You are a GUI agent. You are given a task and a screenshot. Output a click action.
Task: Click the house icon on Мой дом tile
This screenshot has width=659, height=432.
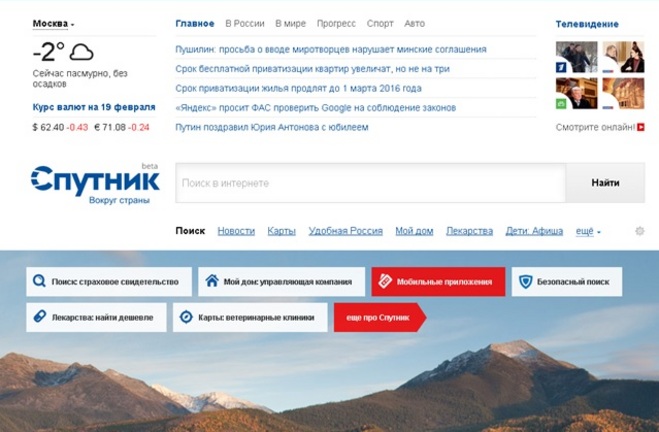[x=212, y=281]
